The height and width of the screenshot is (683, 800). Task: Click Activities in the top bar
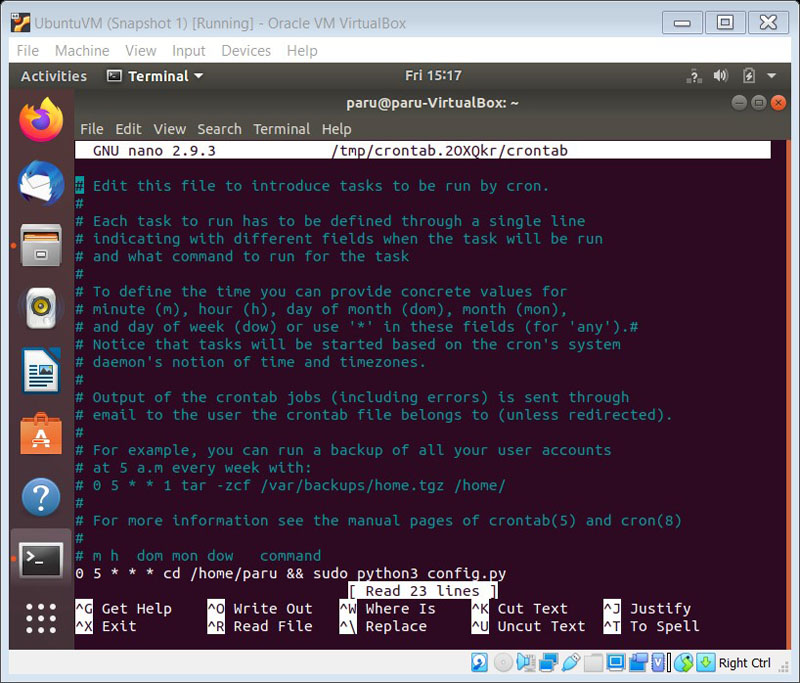click(54, 76)
